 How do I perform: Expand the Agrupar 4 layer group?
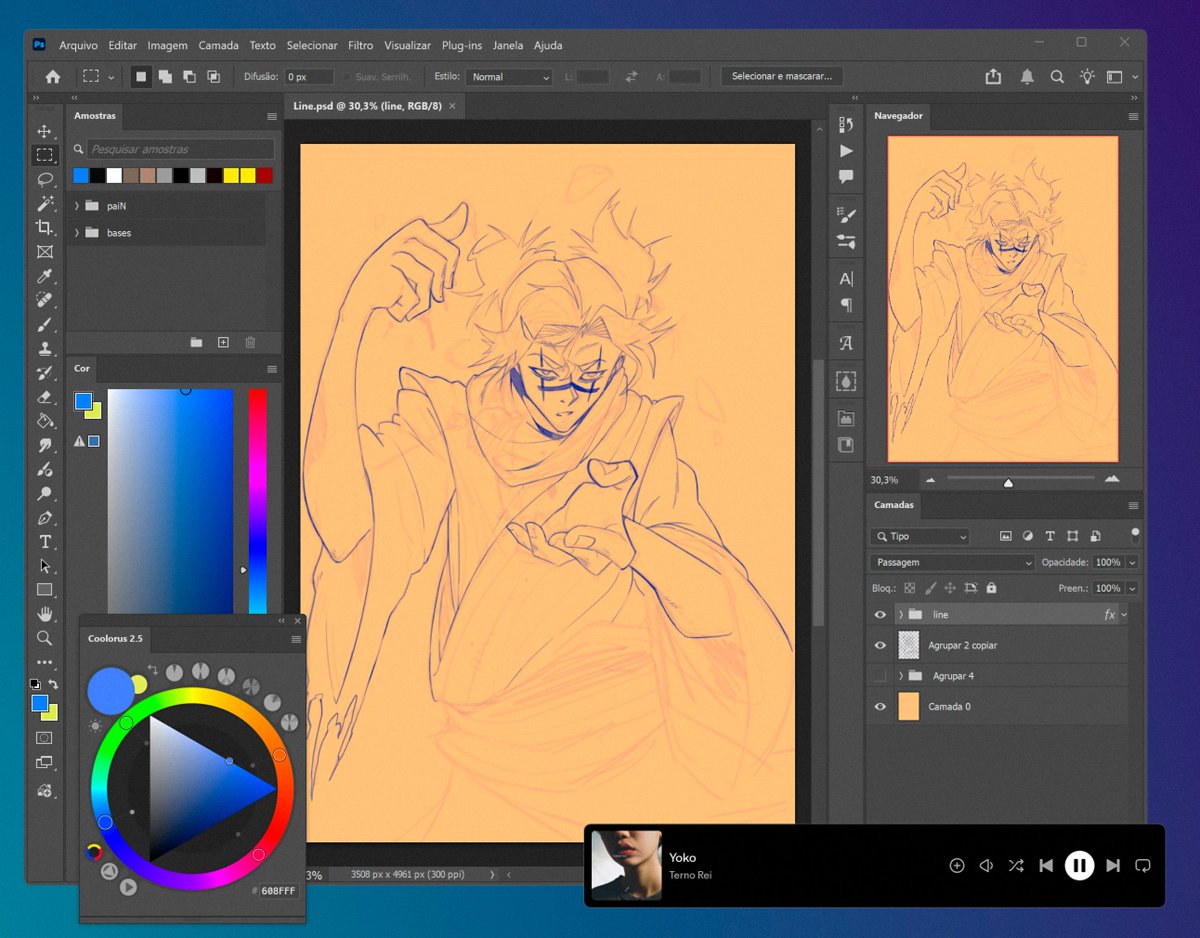coord(901,676)
